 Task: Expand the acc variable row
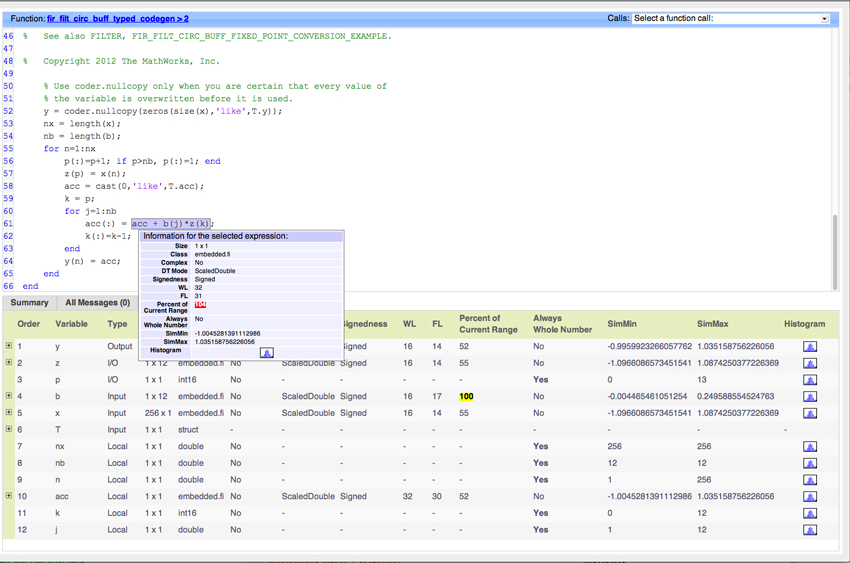point(9,496)
